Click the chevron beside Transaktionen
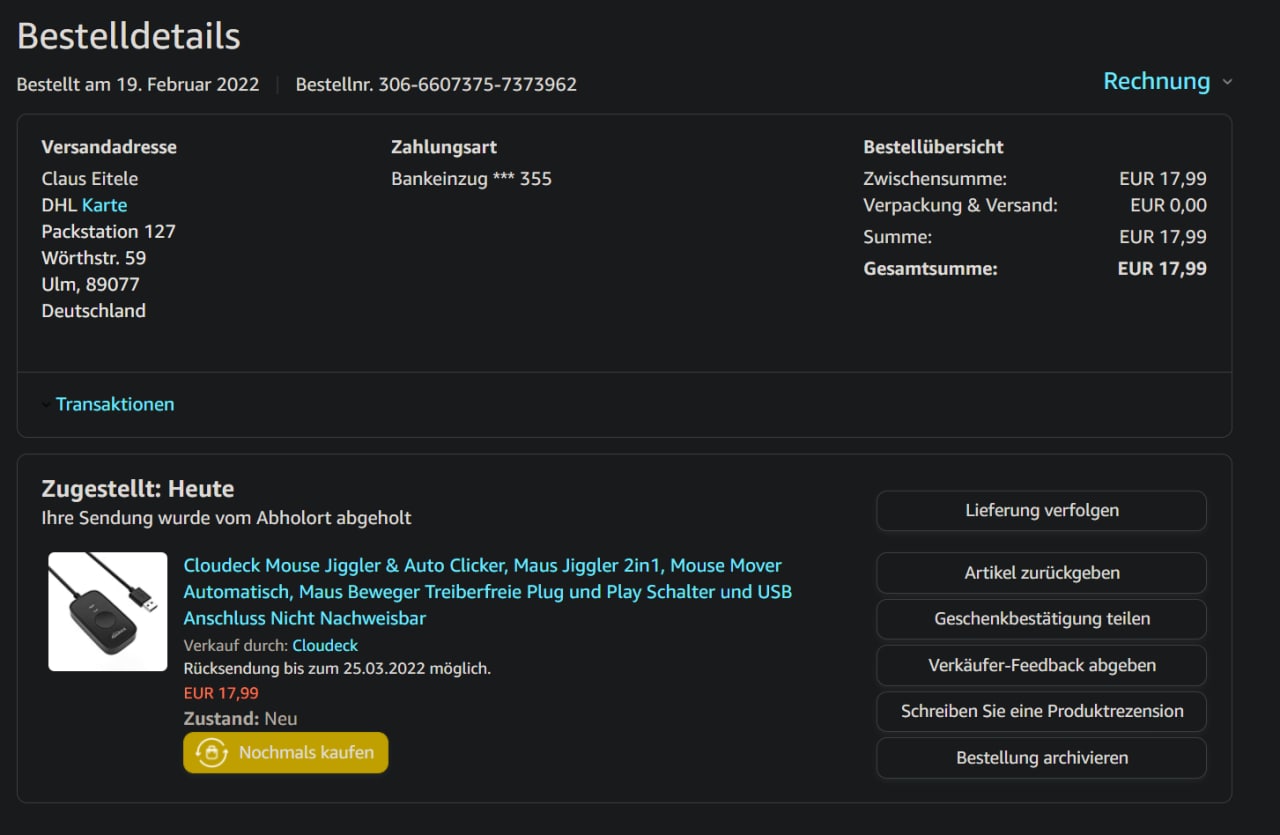 coord(46,405)
